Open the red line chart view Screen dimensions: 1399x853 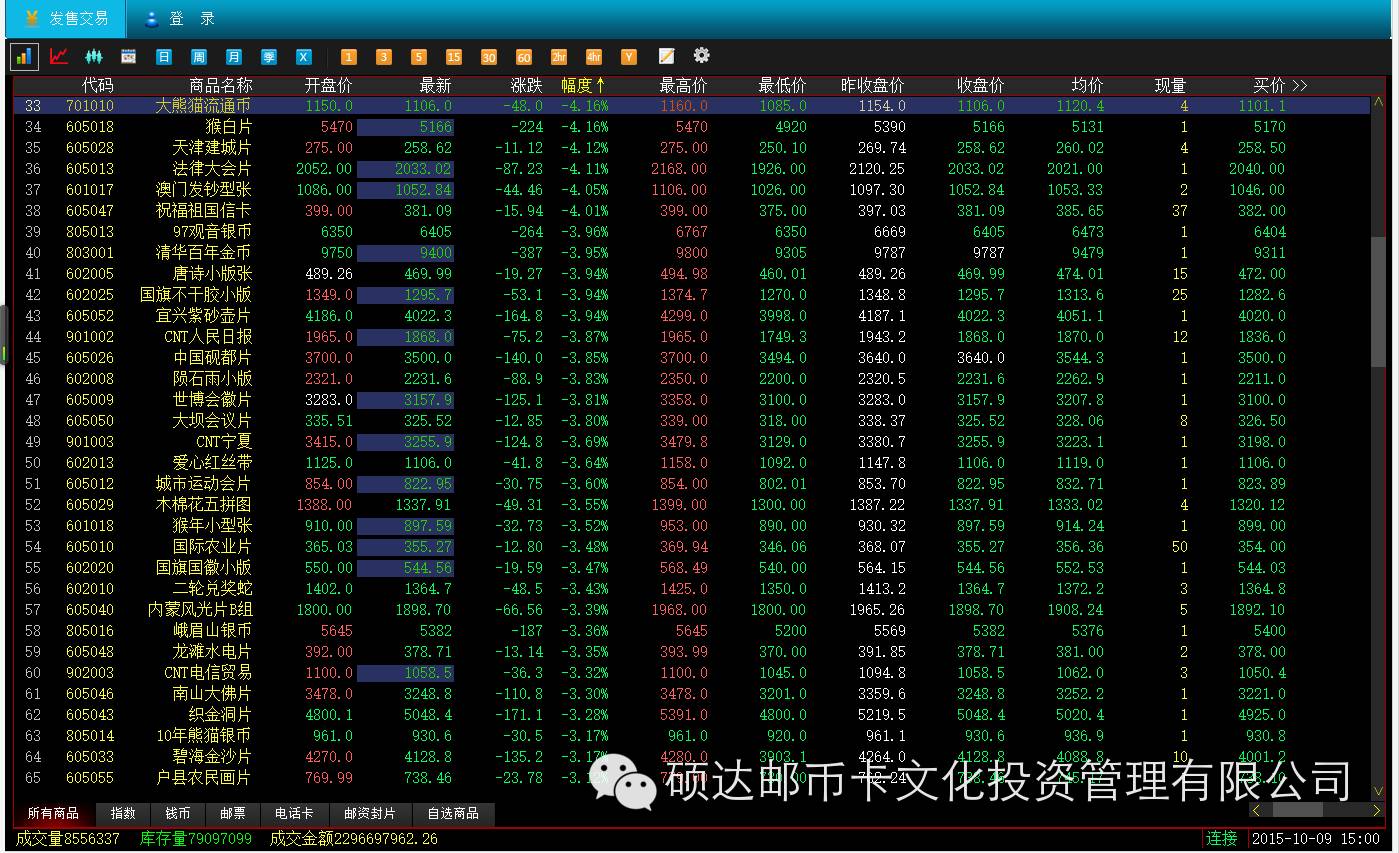59,57
